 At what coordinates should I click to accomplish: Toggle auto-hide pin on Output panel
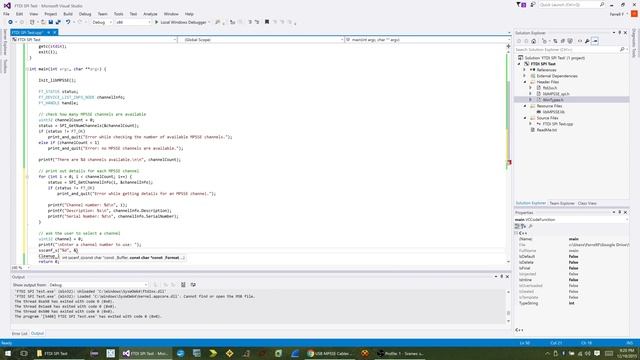502,277
